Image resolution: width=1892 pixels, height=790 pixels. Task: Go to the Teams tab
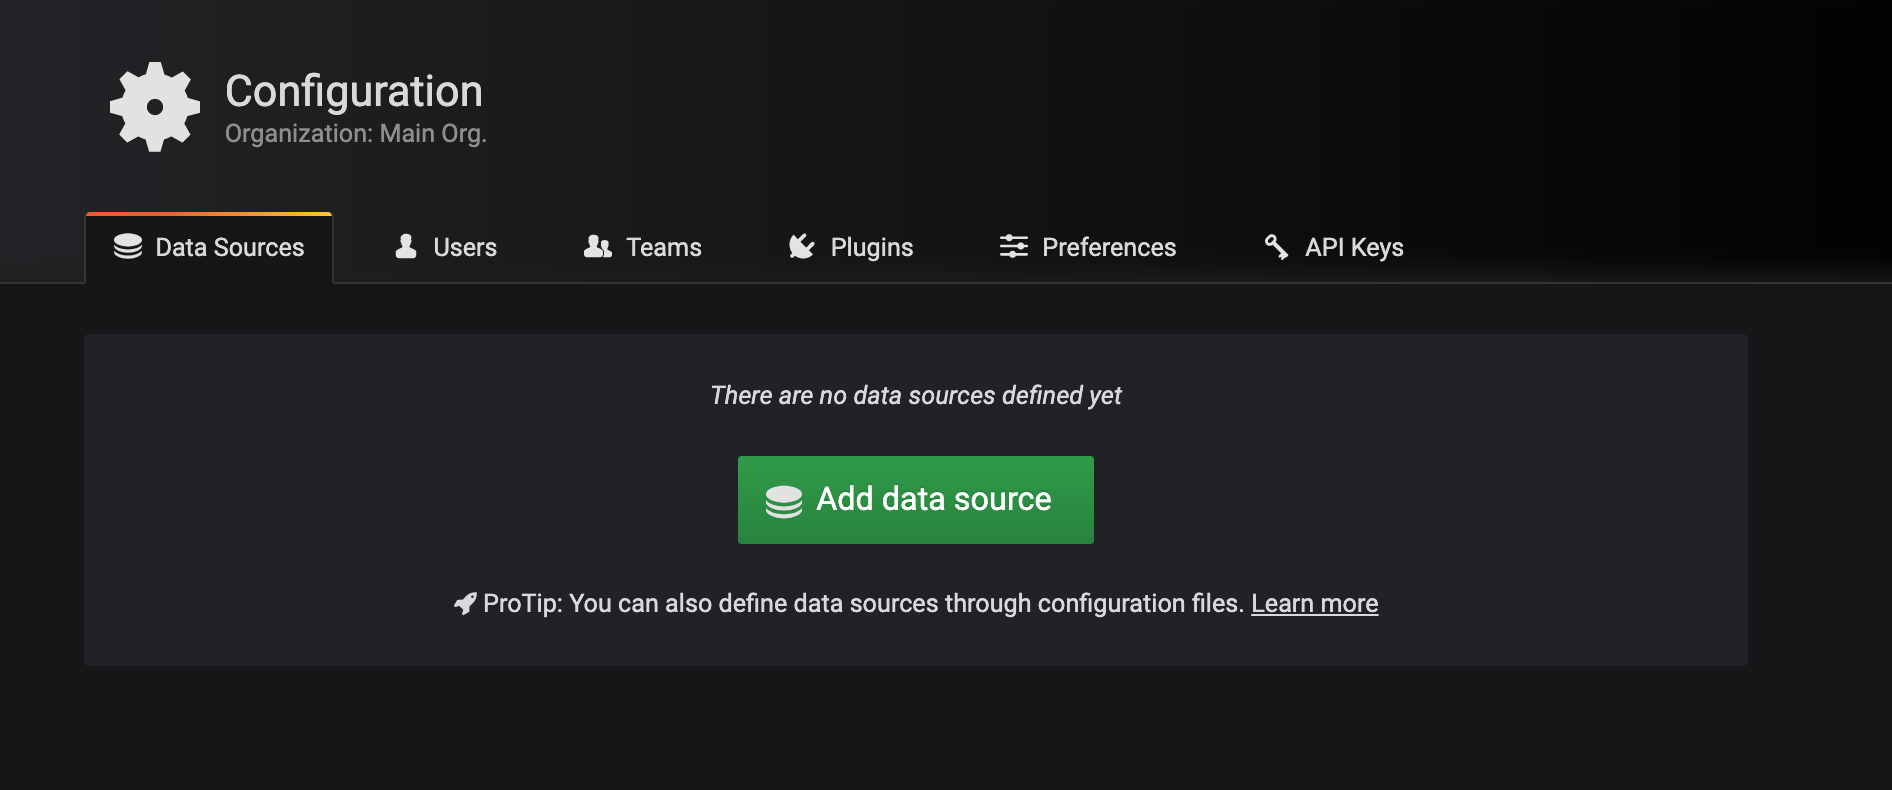tap(642, 247)
